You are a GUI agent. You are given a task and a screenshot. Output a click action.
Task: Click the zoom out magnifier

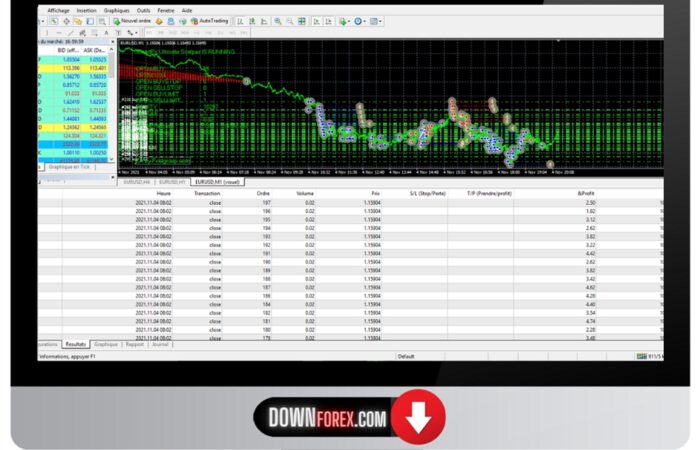click(x=290, y=21)
